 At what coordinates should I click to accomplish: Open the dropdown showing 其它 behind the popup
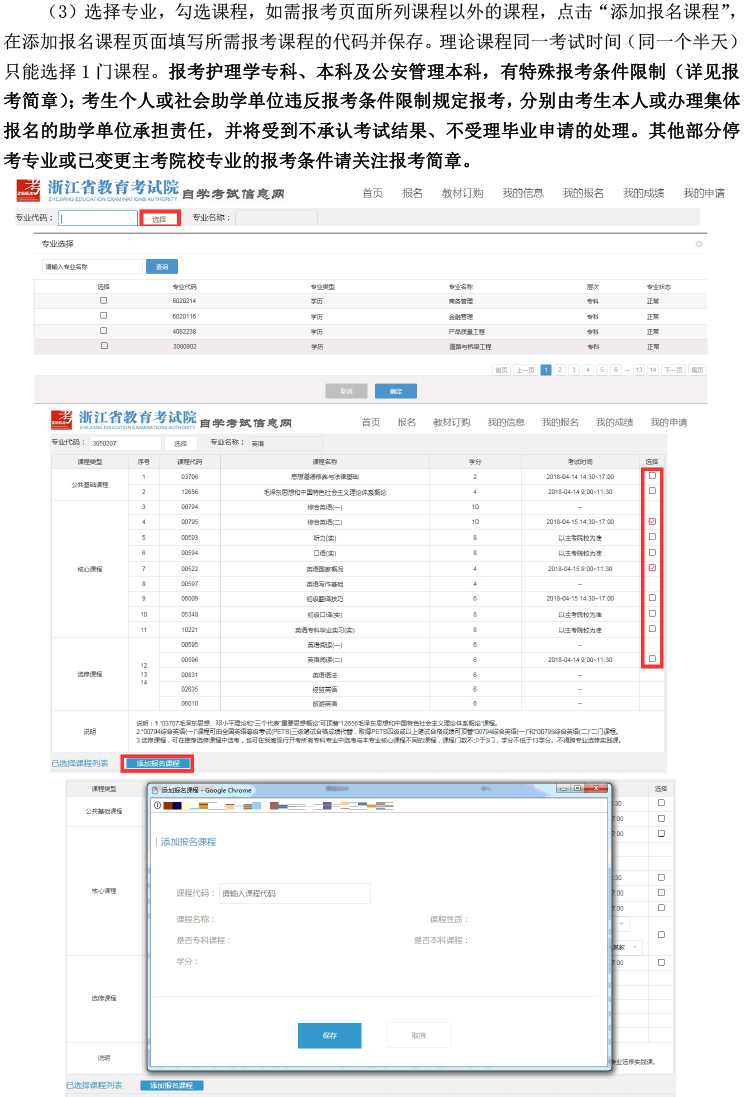pos(626,947)
